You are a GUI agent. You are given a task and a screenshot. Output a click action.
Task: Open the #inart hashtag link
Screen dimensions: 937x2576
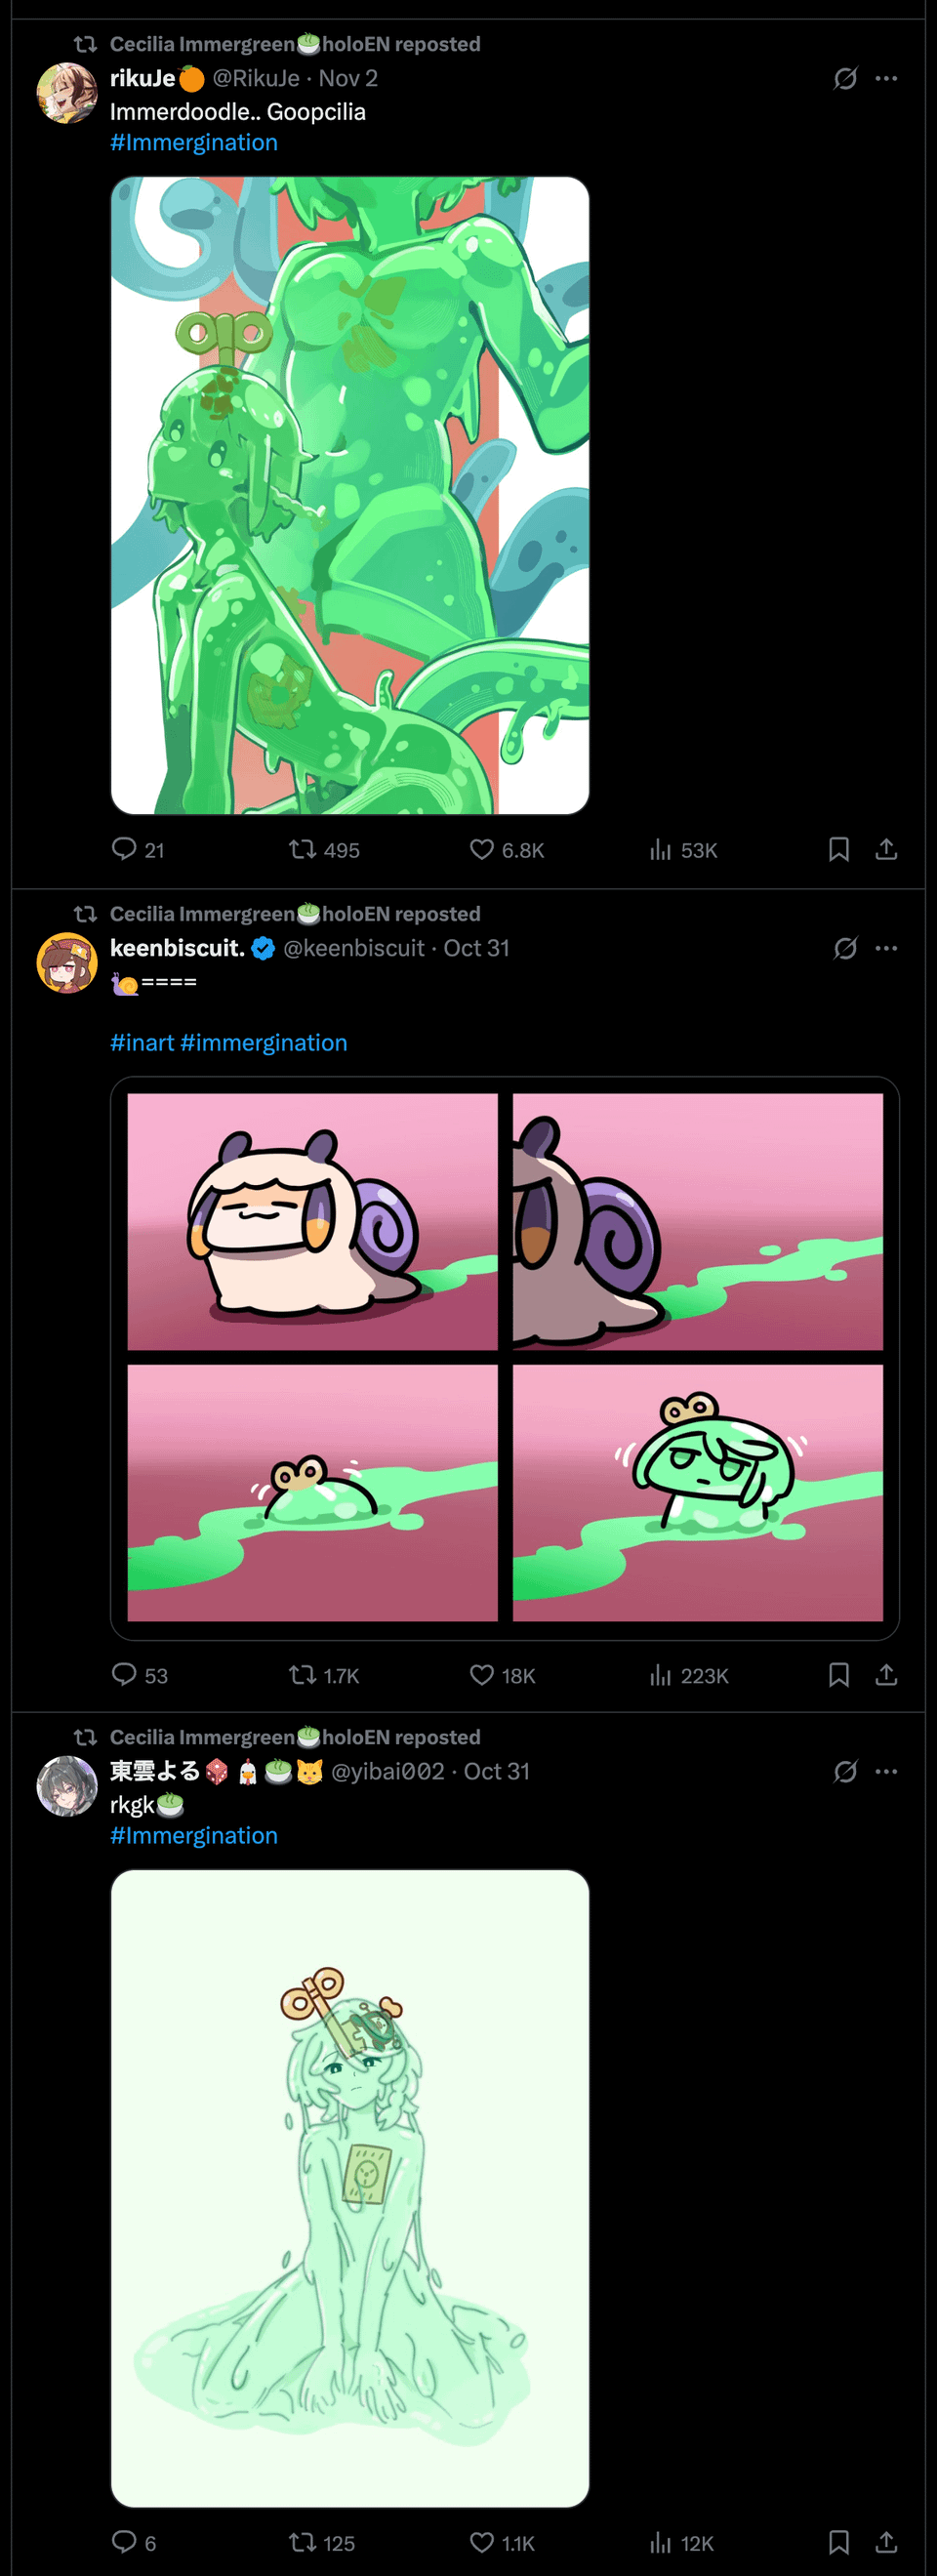(142, 1042)
